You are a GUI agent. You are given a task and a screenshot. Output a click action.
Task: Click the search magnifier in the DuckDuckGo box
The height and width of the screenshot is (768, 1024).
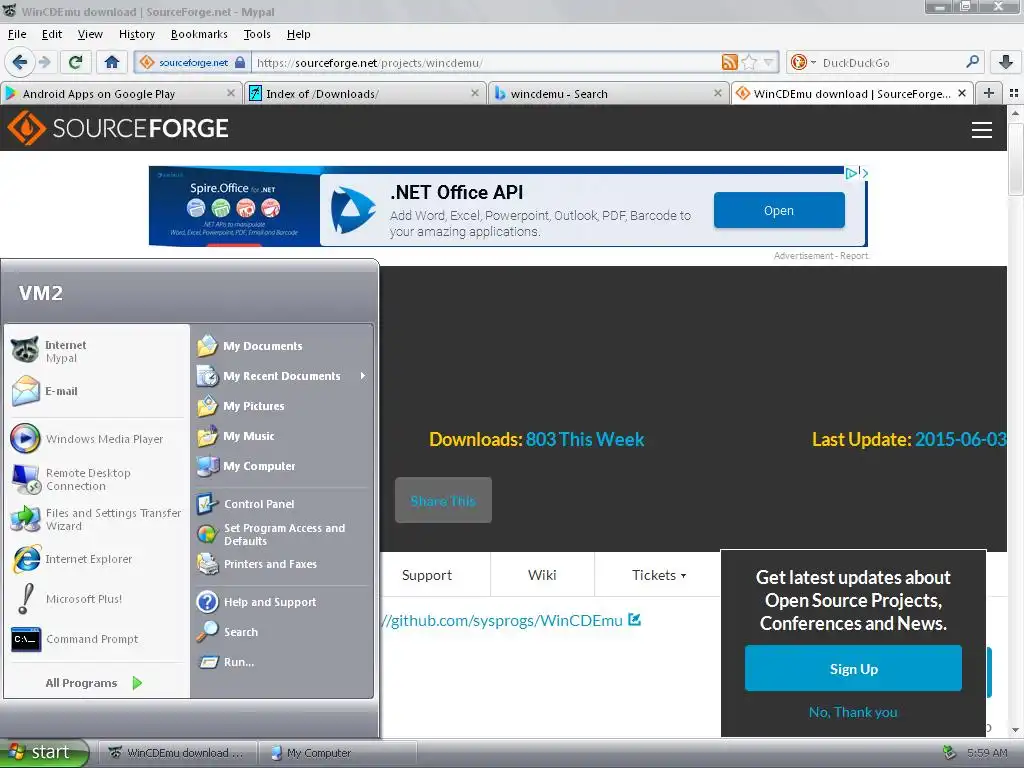pos(972,62)
